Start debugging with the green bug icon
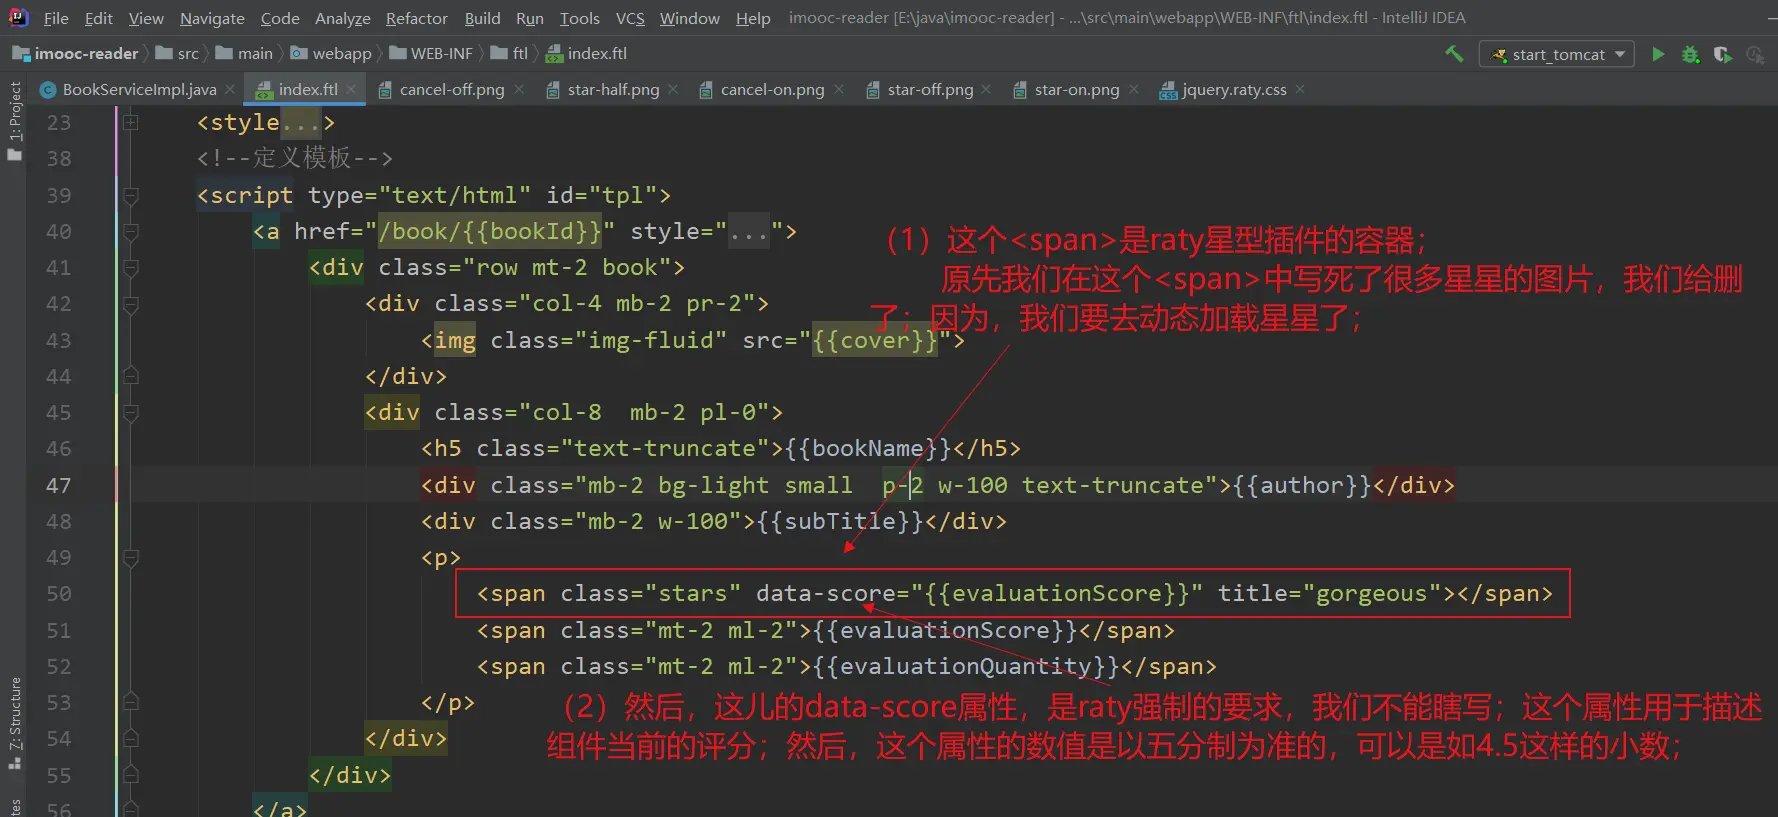Viewport: 1778px width, 817px height. point(1690,54)
